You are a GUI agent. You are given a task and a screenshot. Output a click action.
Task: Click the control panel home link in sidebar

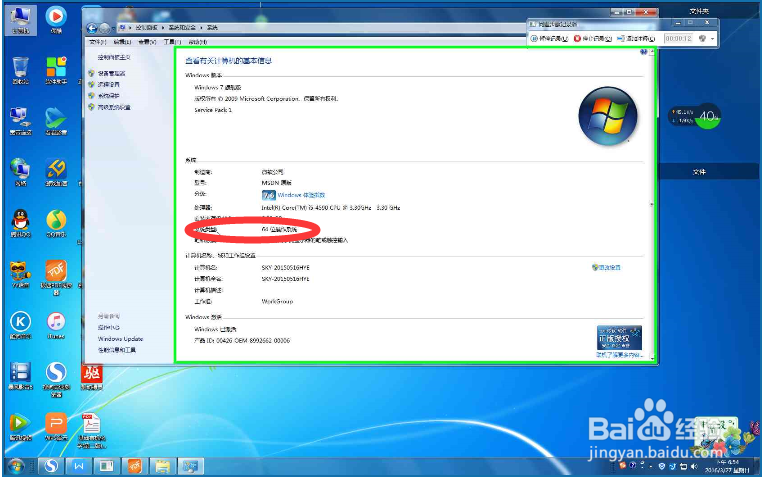(x=114, y=58)
